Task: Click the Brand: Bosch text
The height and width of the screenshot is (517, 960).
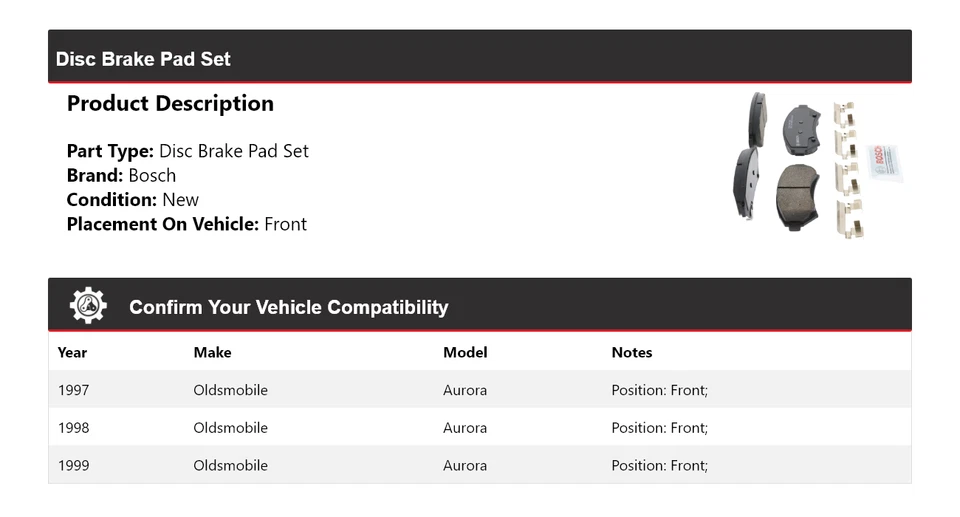Action: (121, 175)
